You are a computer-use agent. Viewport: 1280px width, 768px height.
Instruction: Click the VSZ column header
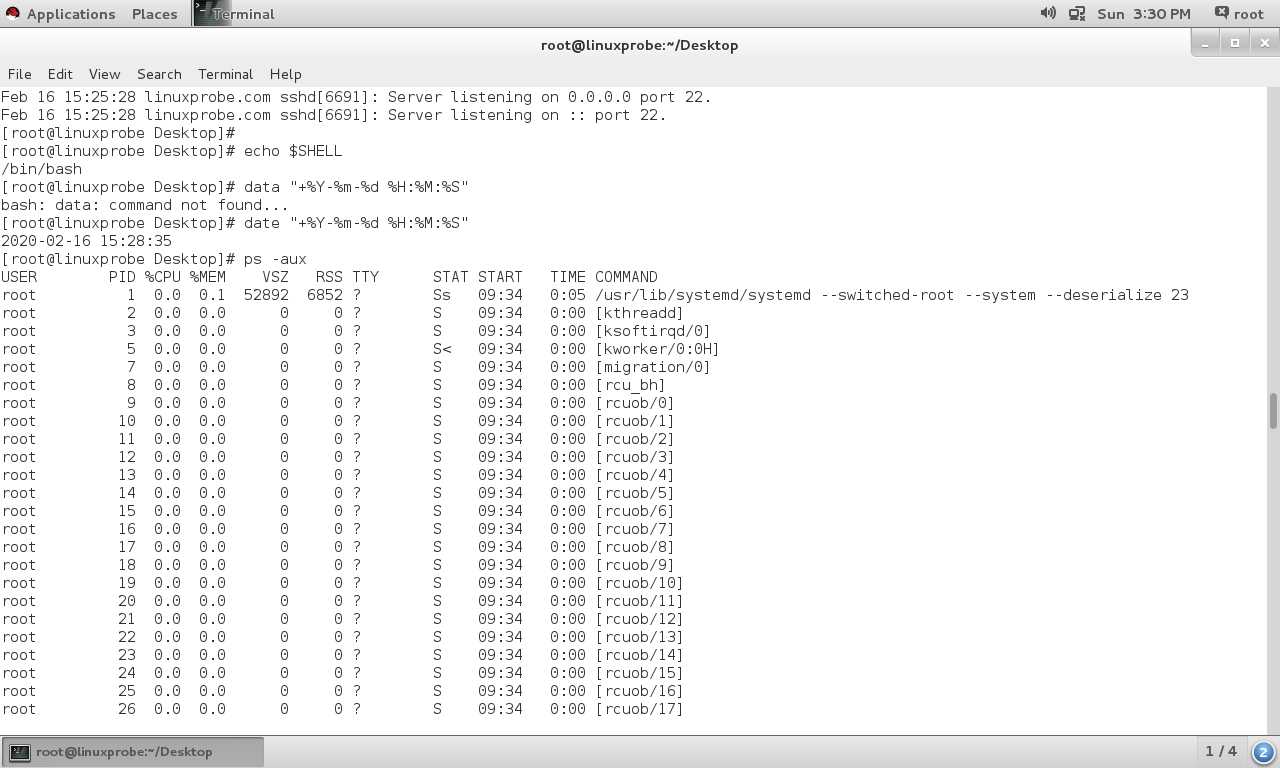(275, 277)
